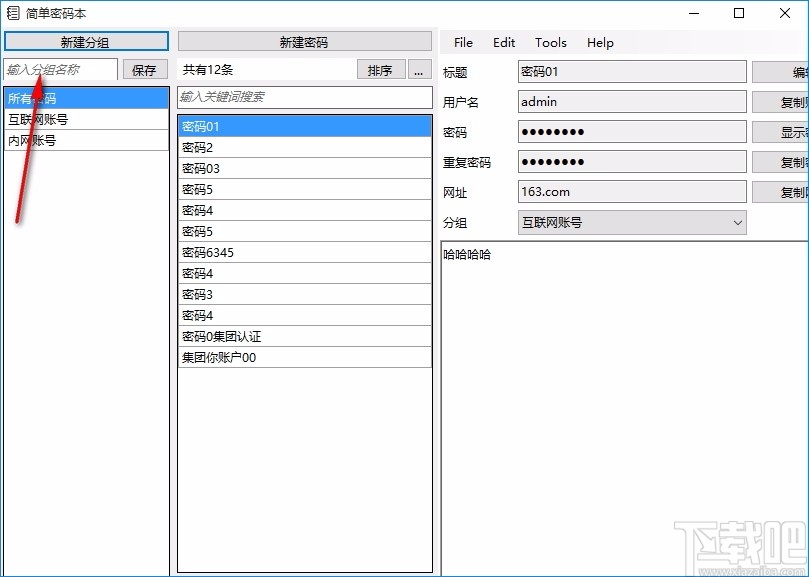This screenshot has height=577, width=809.
Task: Open the File menu
Action: tap(462, 42)
